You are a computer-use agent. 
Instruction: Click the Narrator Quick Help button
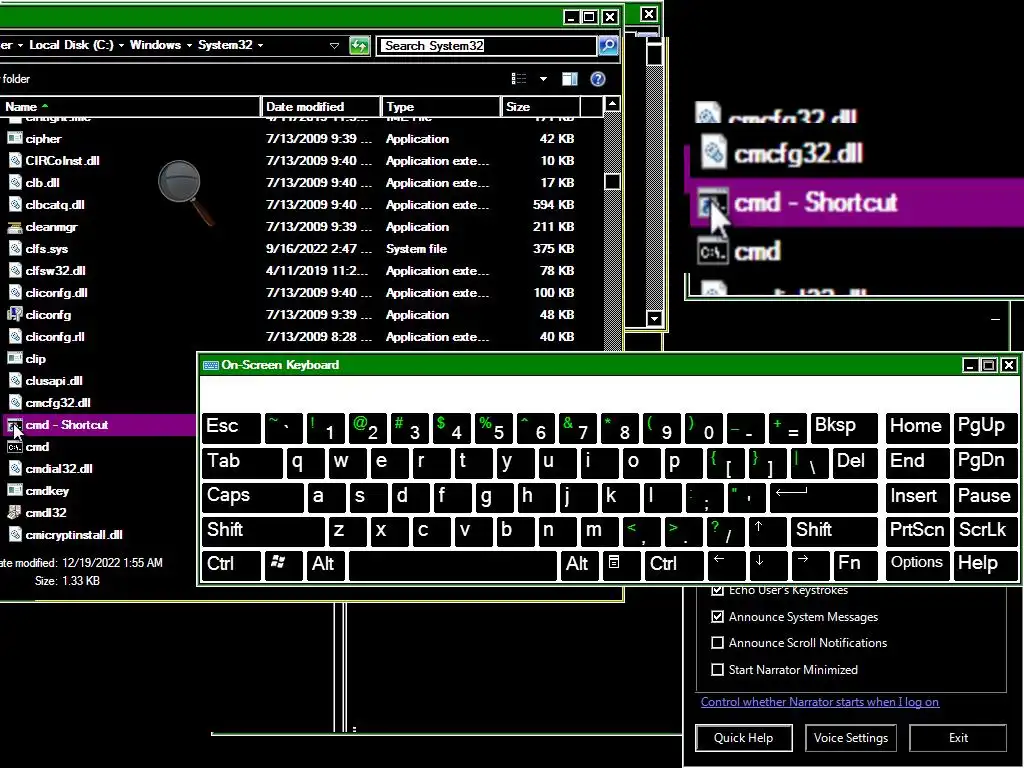tap(744, 738)
